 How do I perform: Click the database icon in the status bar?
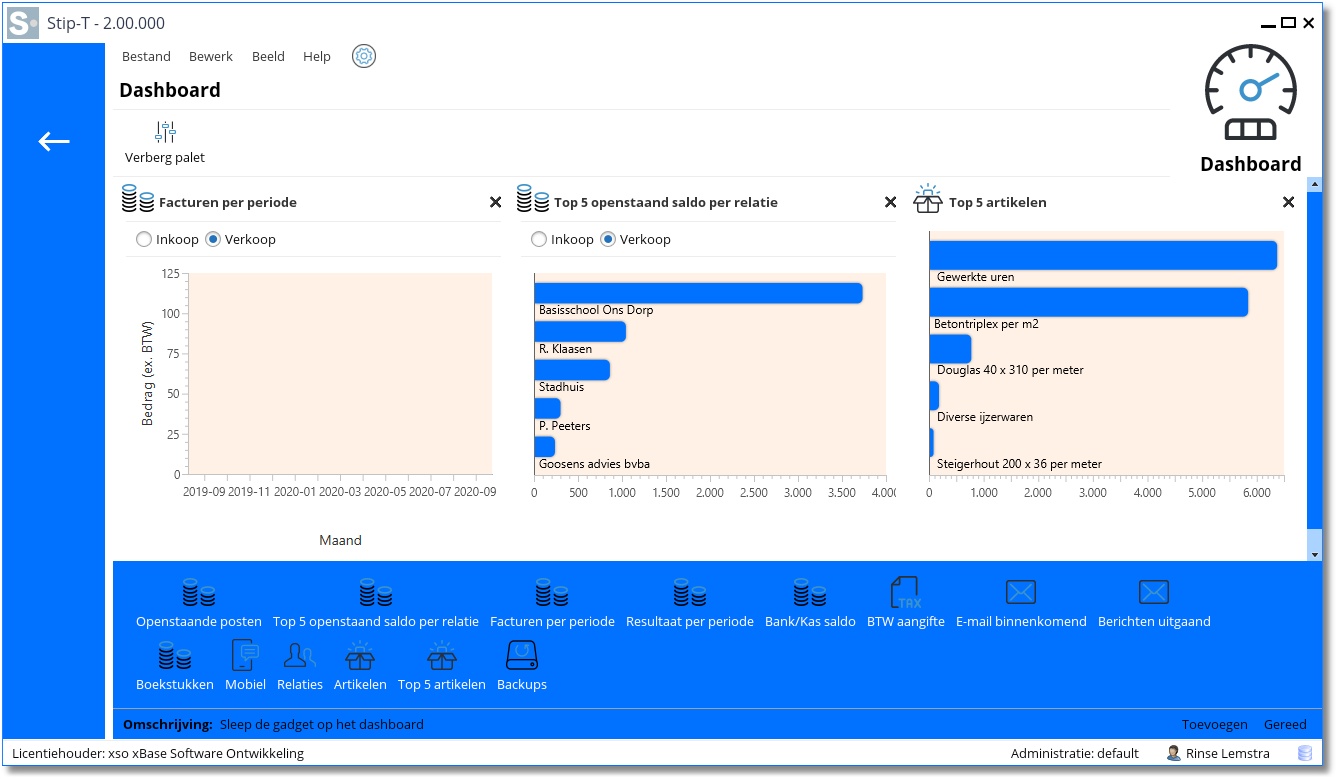point(1305,753)
